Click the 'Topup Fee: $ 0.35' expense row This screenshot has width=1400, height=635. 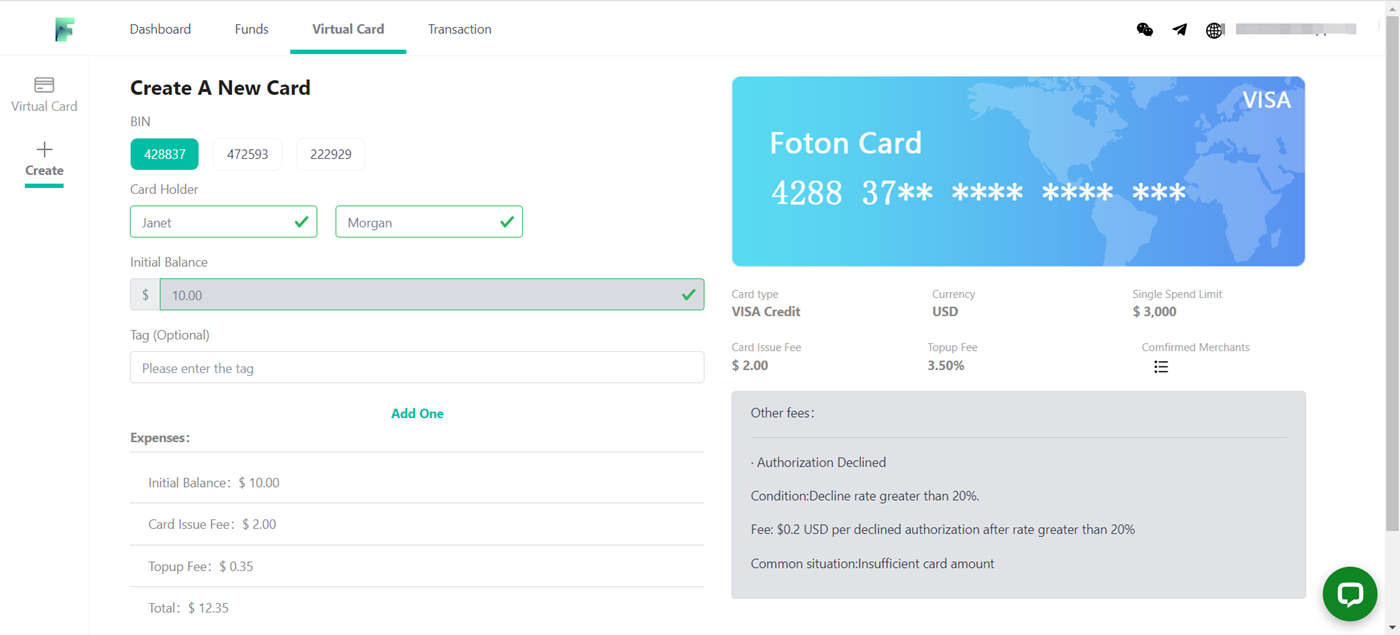417,566
